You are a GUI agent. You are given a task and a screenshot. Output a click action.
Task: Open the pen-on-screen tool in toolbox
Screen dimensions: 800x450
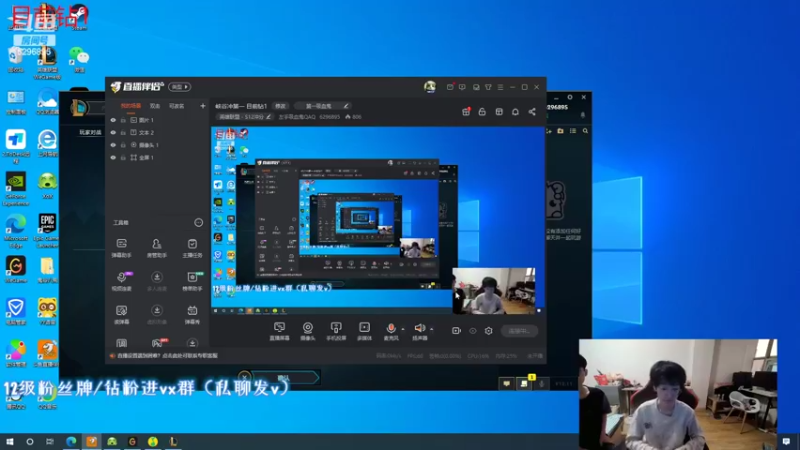pos(121,314)
